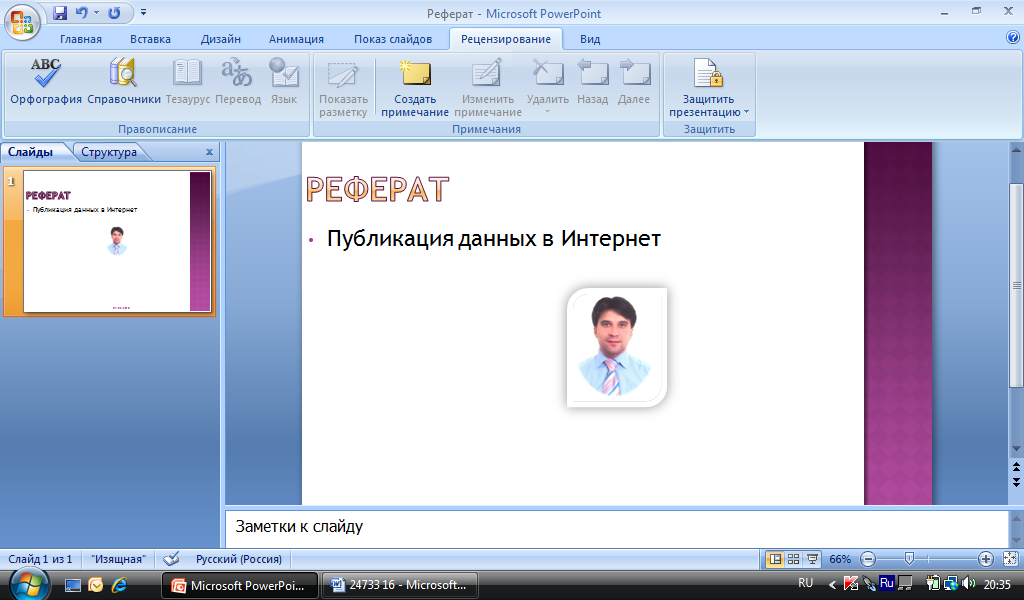The height and width of the screenshot is (600, 1024).
Task: Click Удалить comment button
Action: (548, 80)
